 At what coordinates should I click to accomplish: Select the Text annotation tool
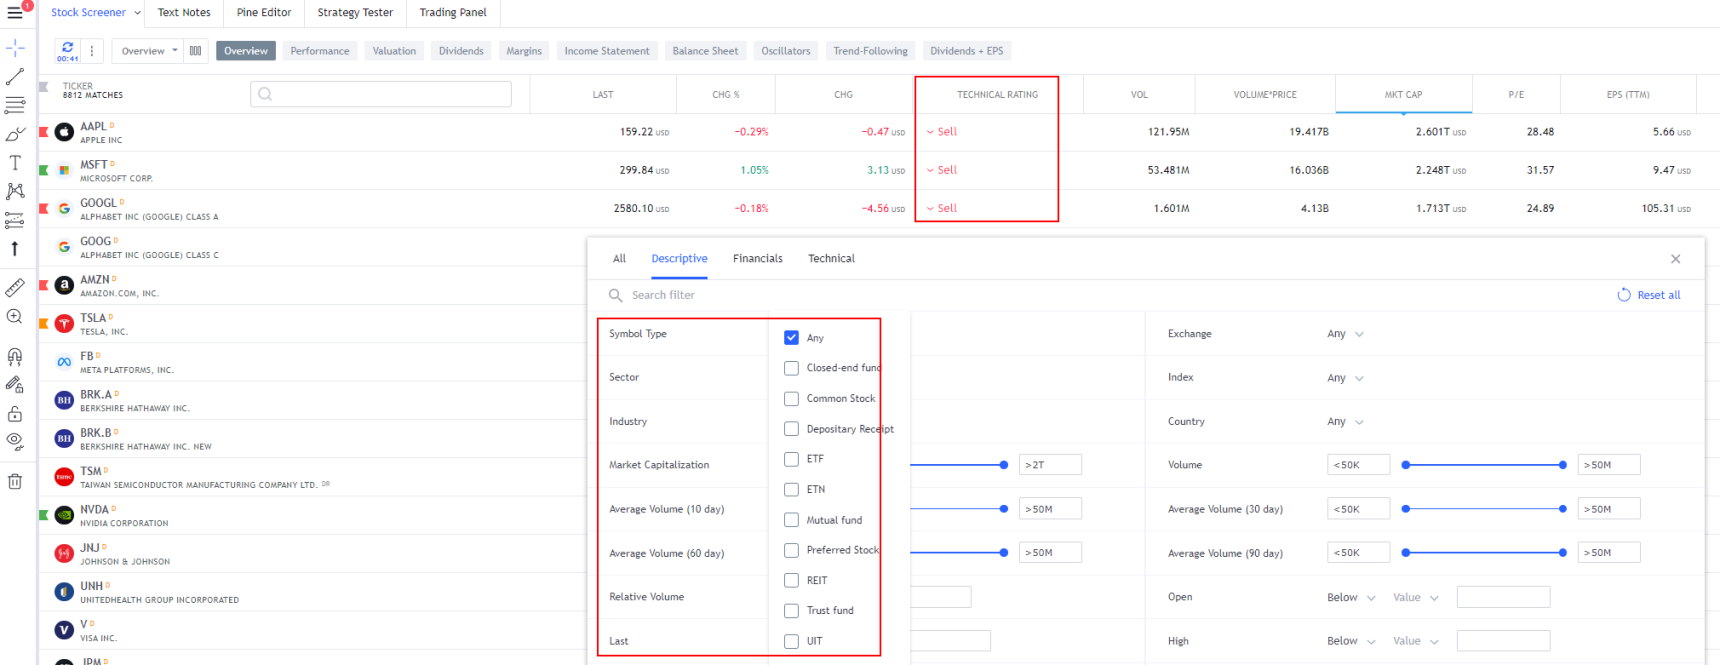[15, 162]
